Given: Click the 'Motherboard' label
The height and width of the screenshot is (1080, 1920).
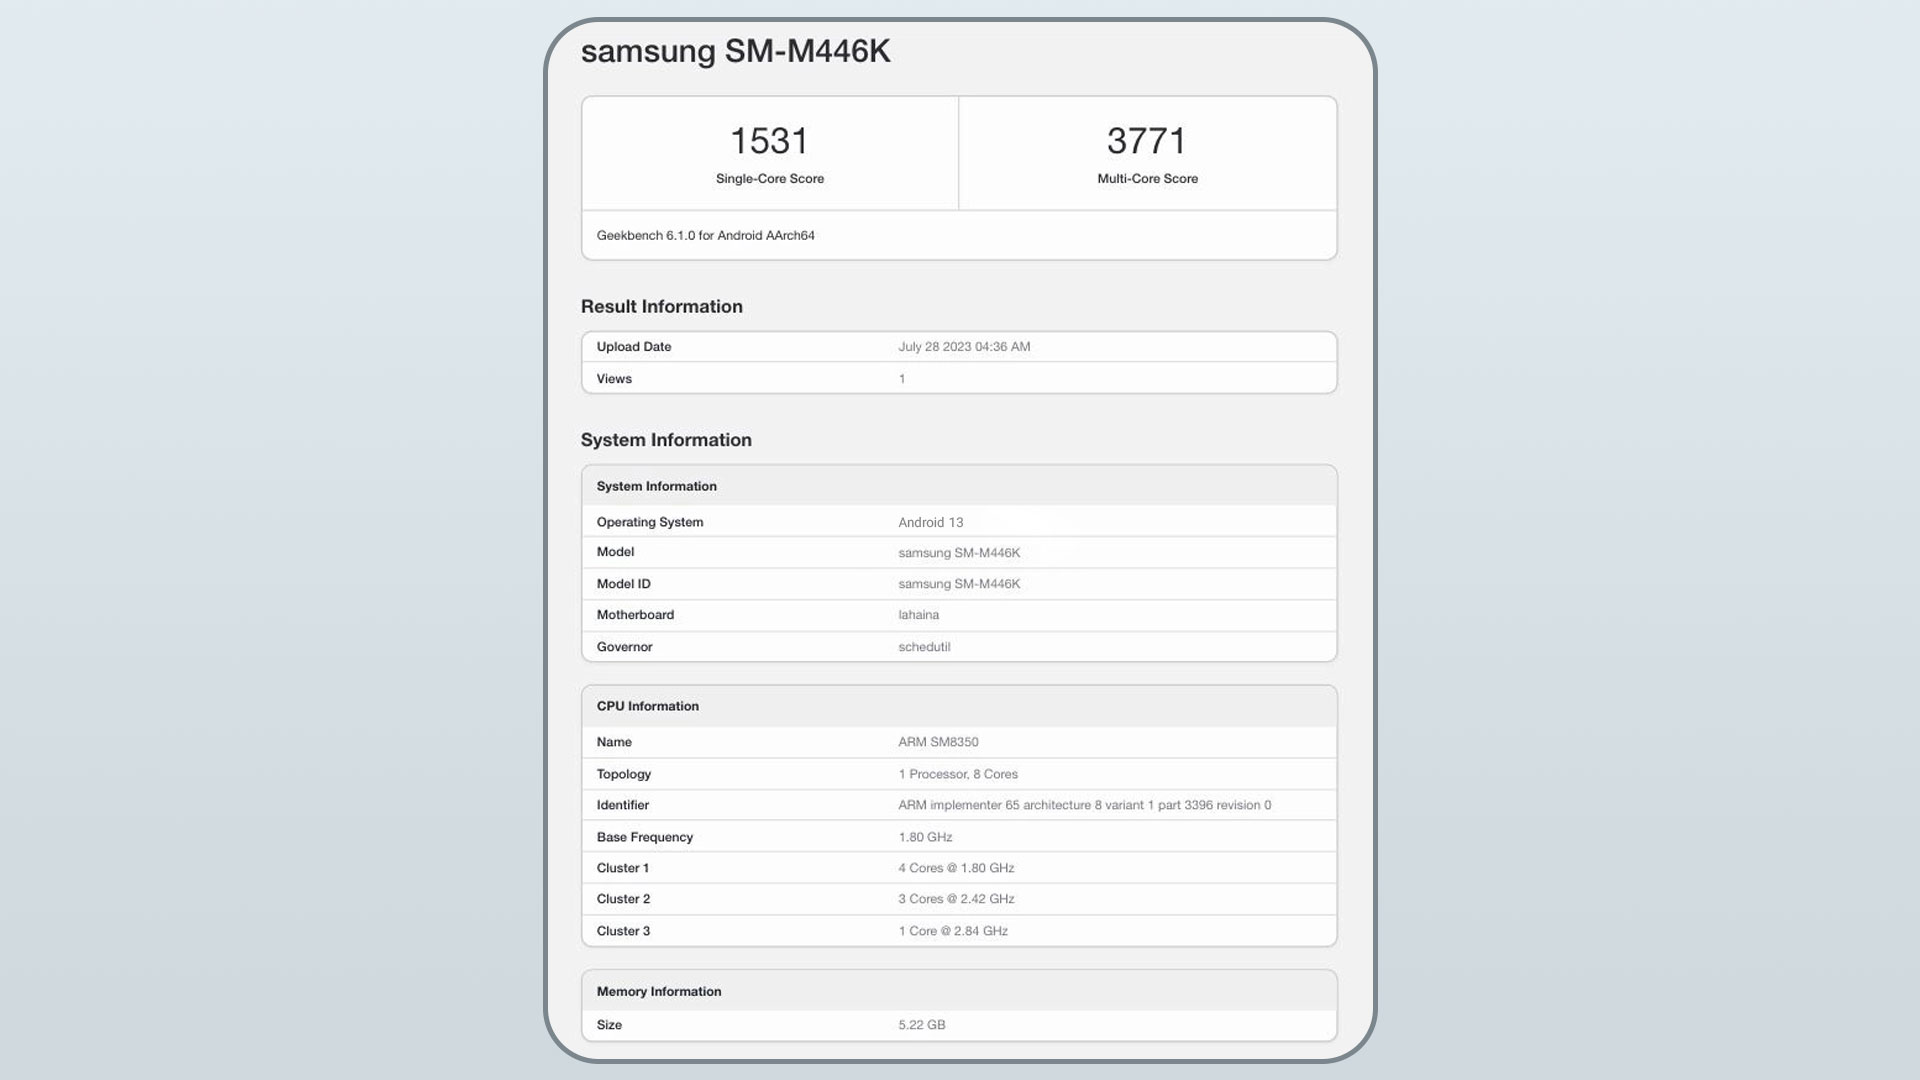Looking at the screenshot, I should pyautogui.click(x=635, y=615).
